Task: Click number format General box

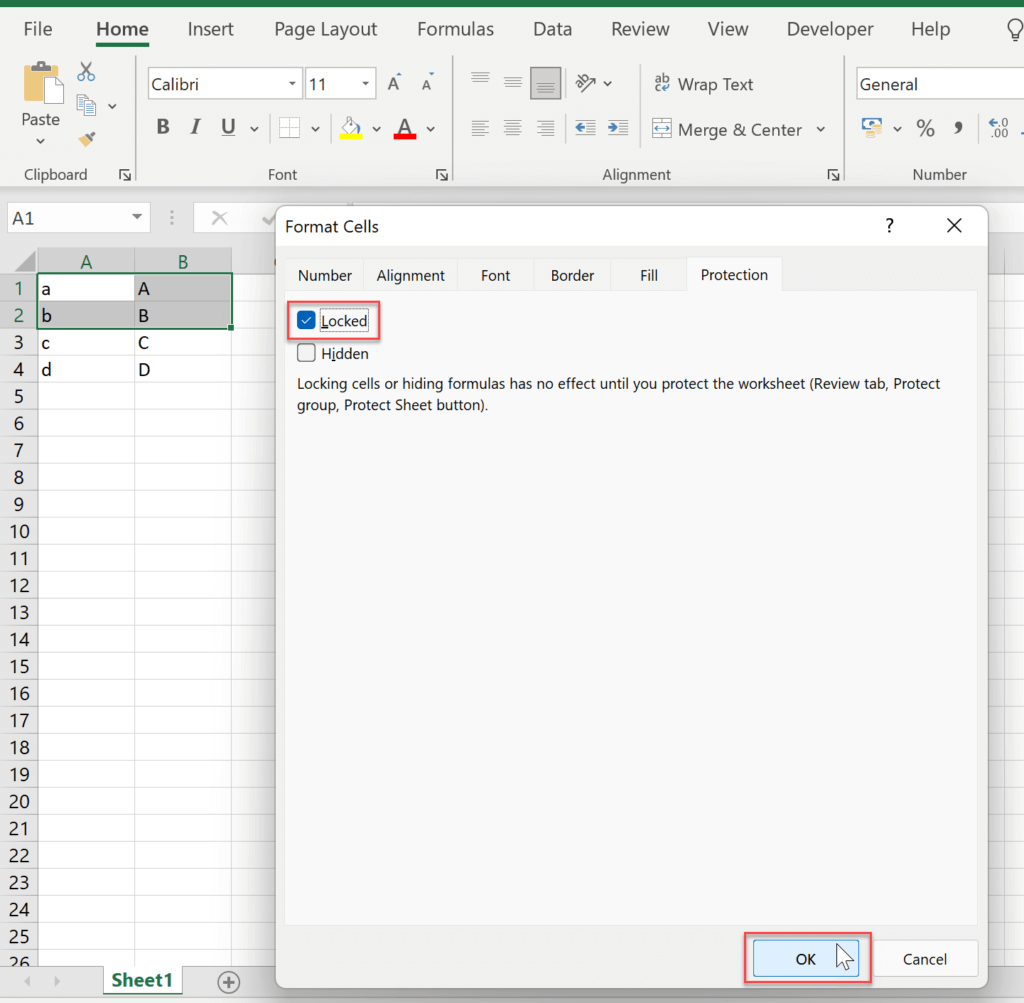Action: click(x=940, y=84)
